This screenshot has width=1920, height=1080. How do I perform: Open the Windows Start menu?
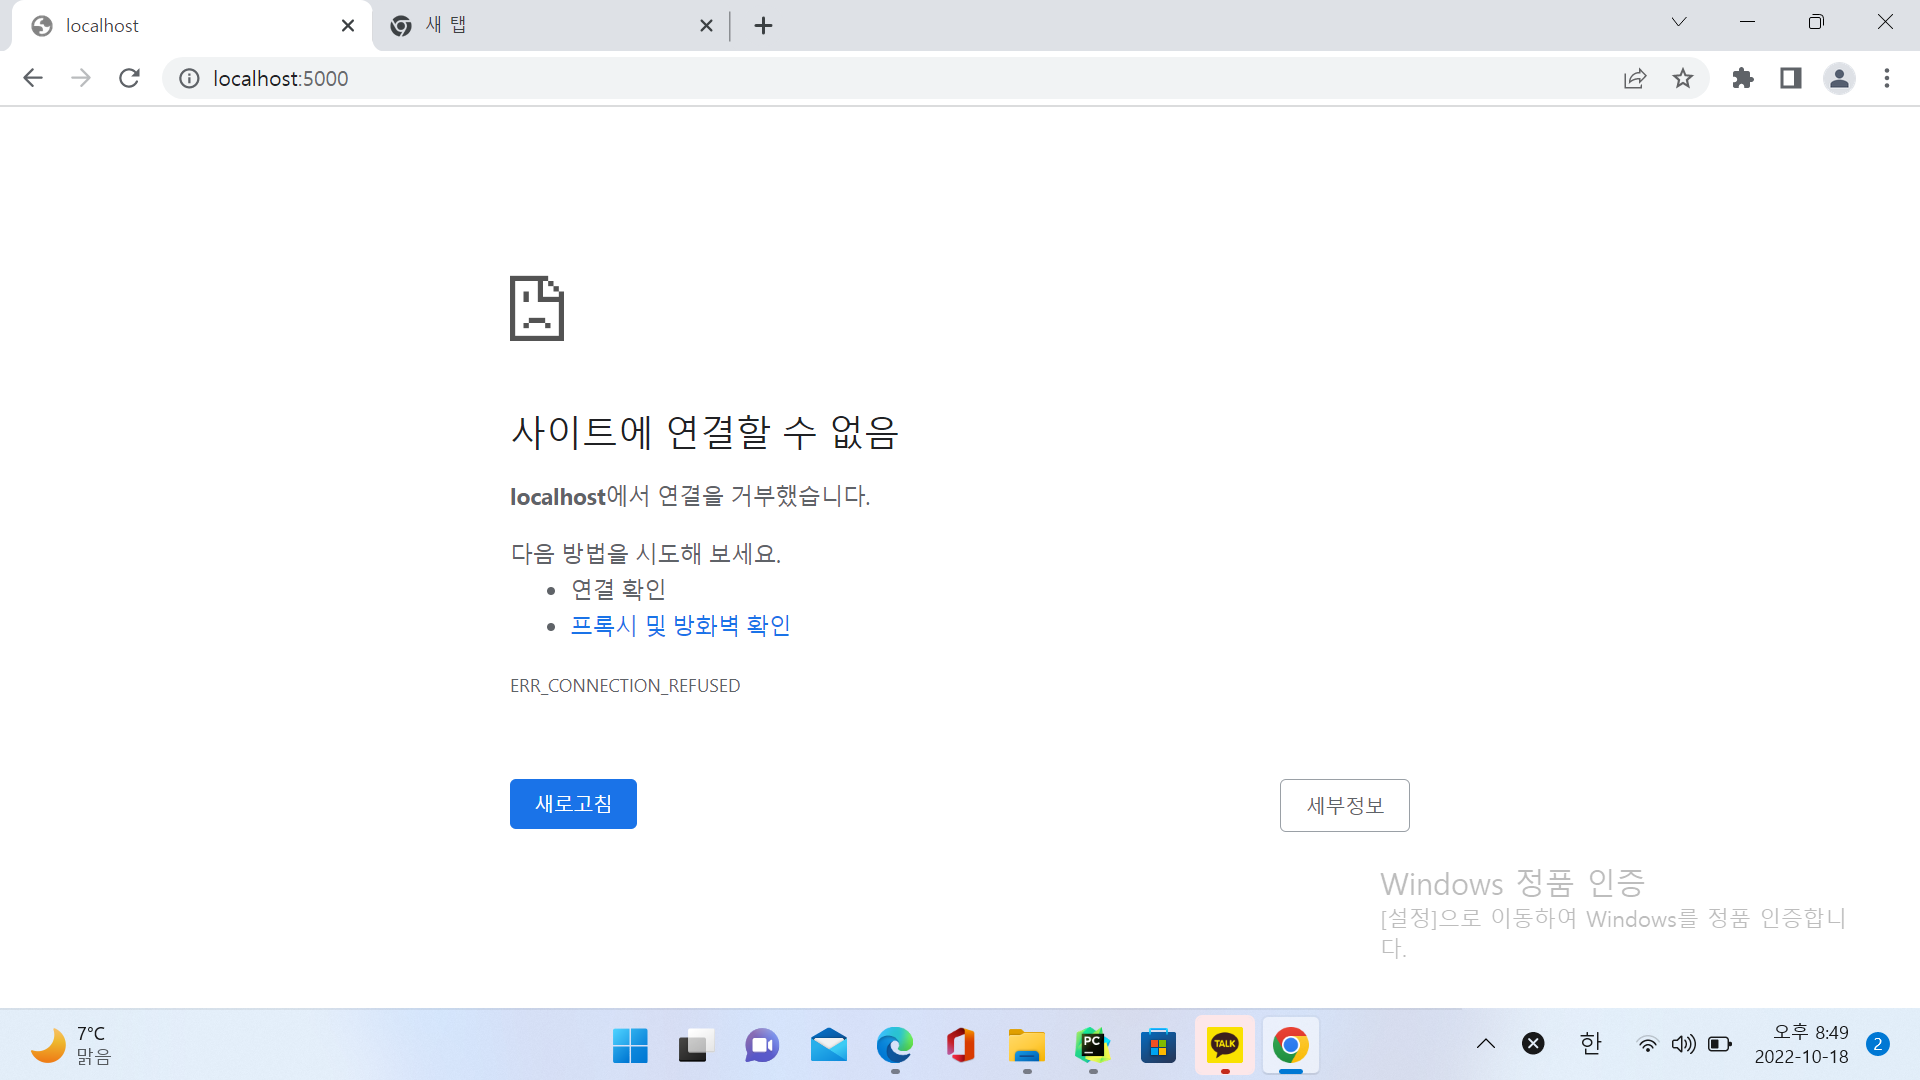pos(630,1046)
